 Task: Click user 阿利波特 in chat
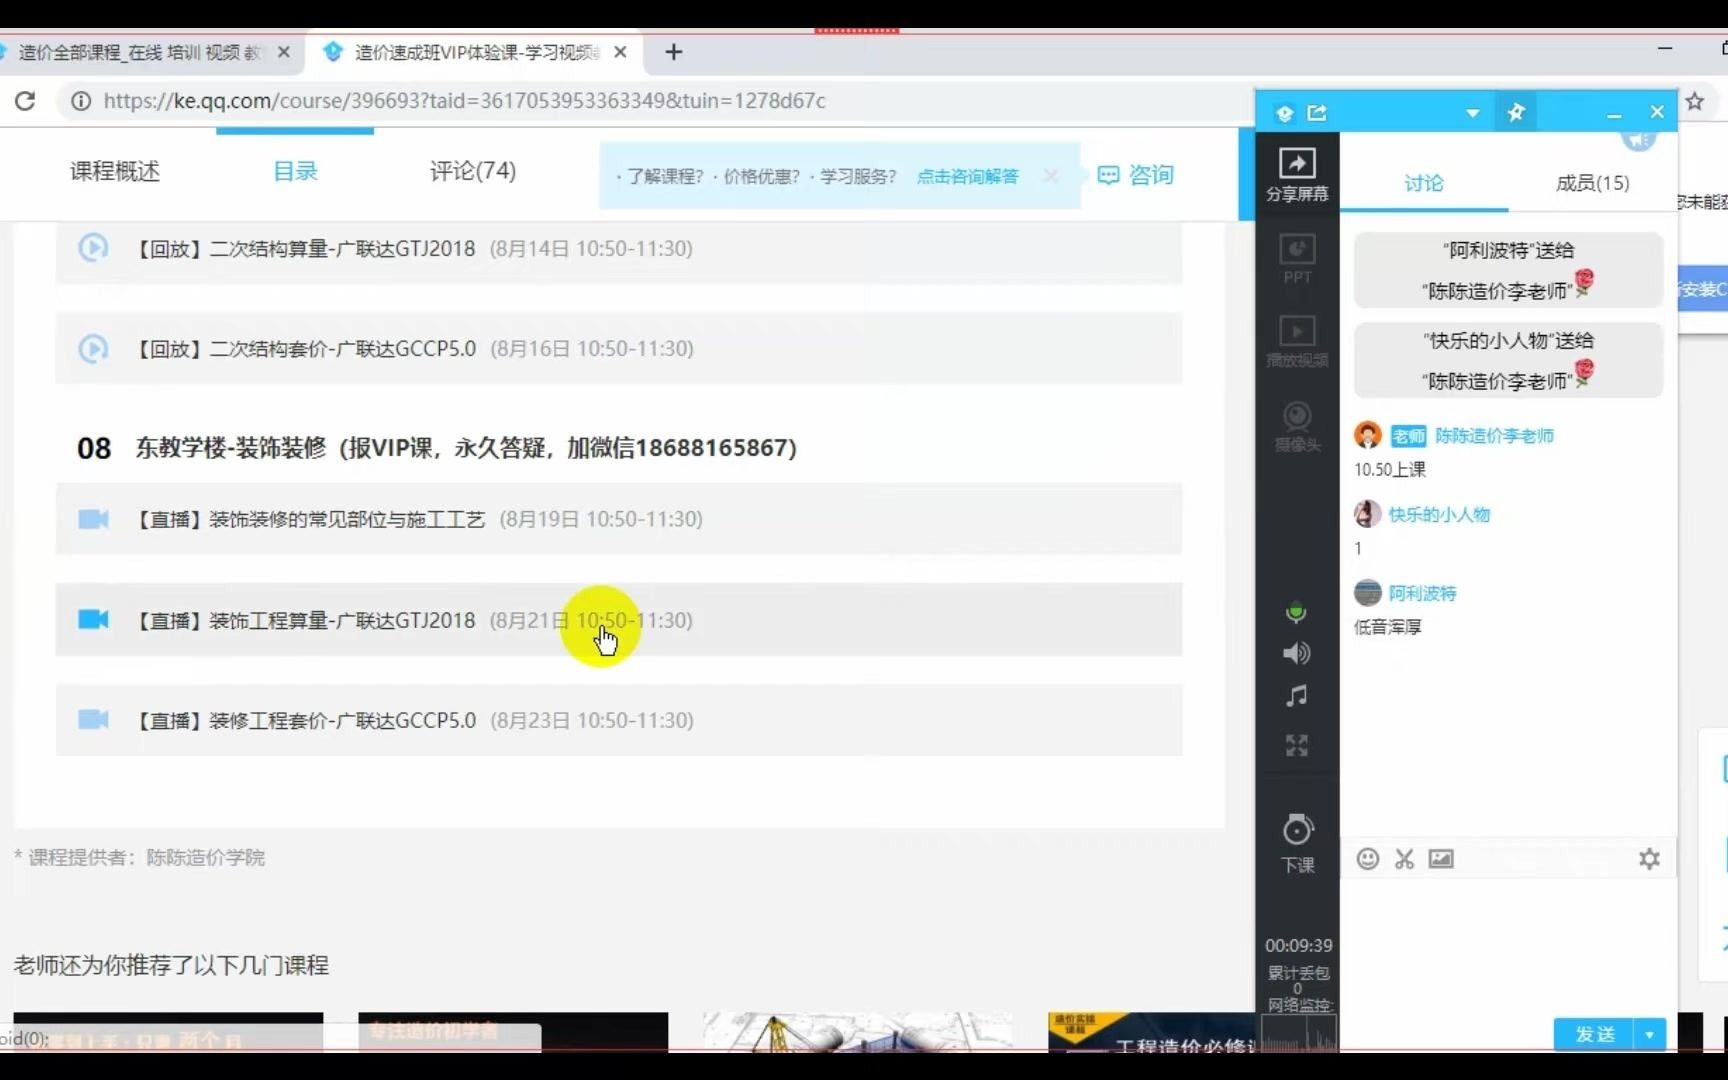pos(1422,594)
